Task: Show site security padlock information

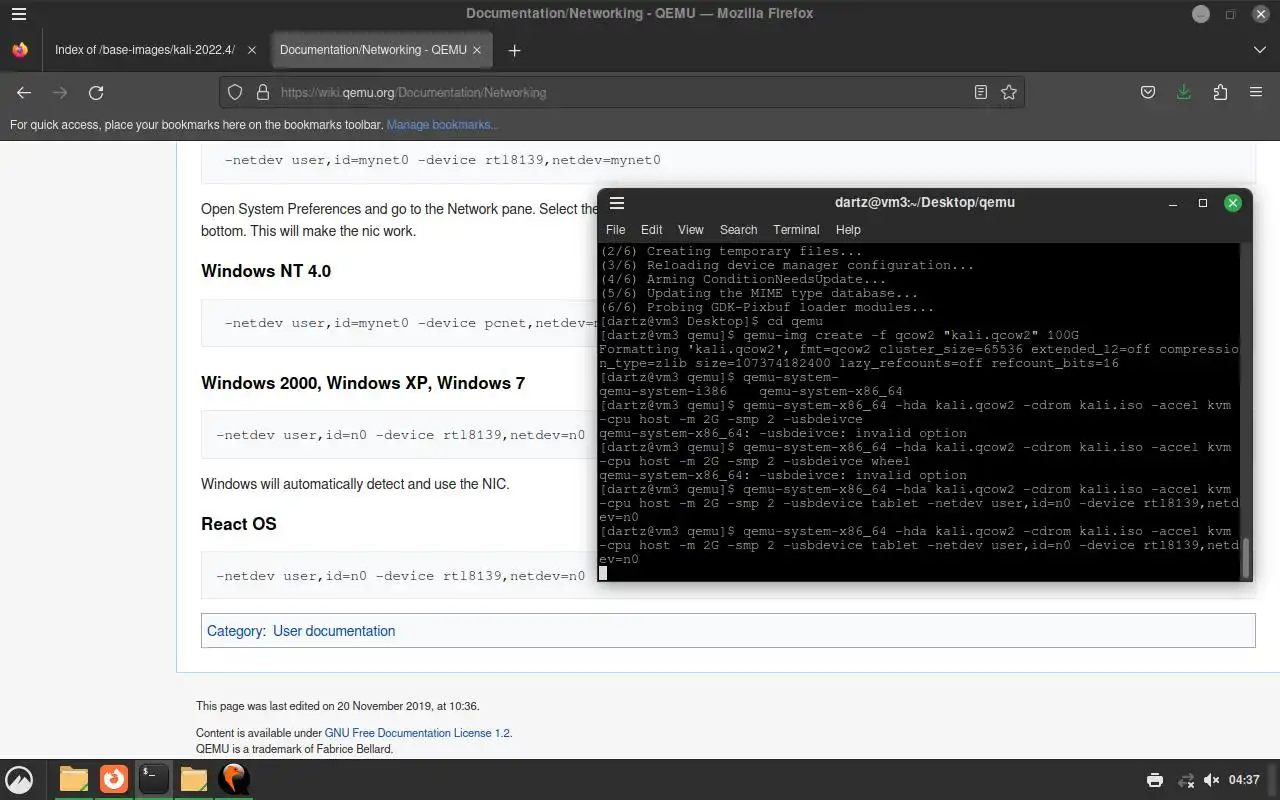Action: (x=263, y=92)
